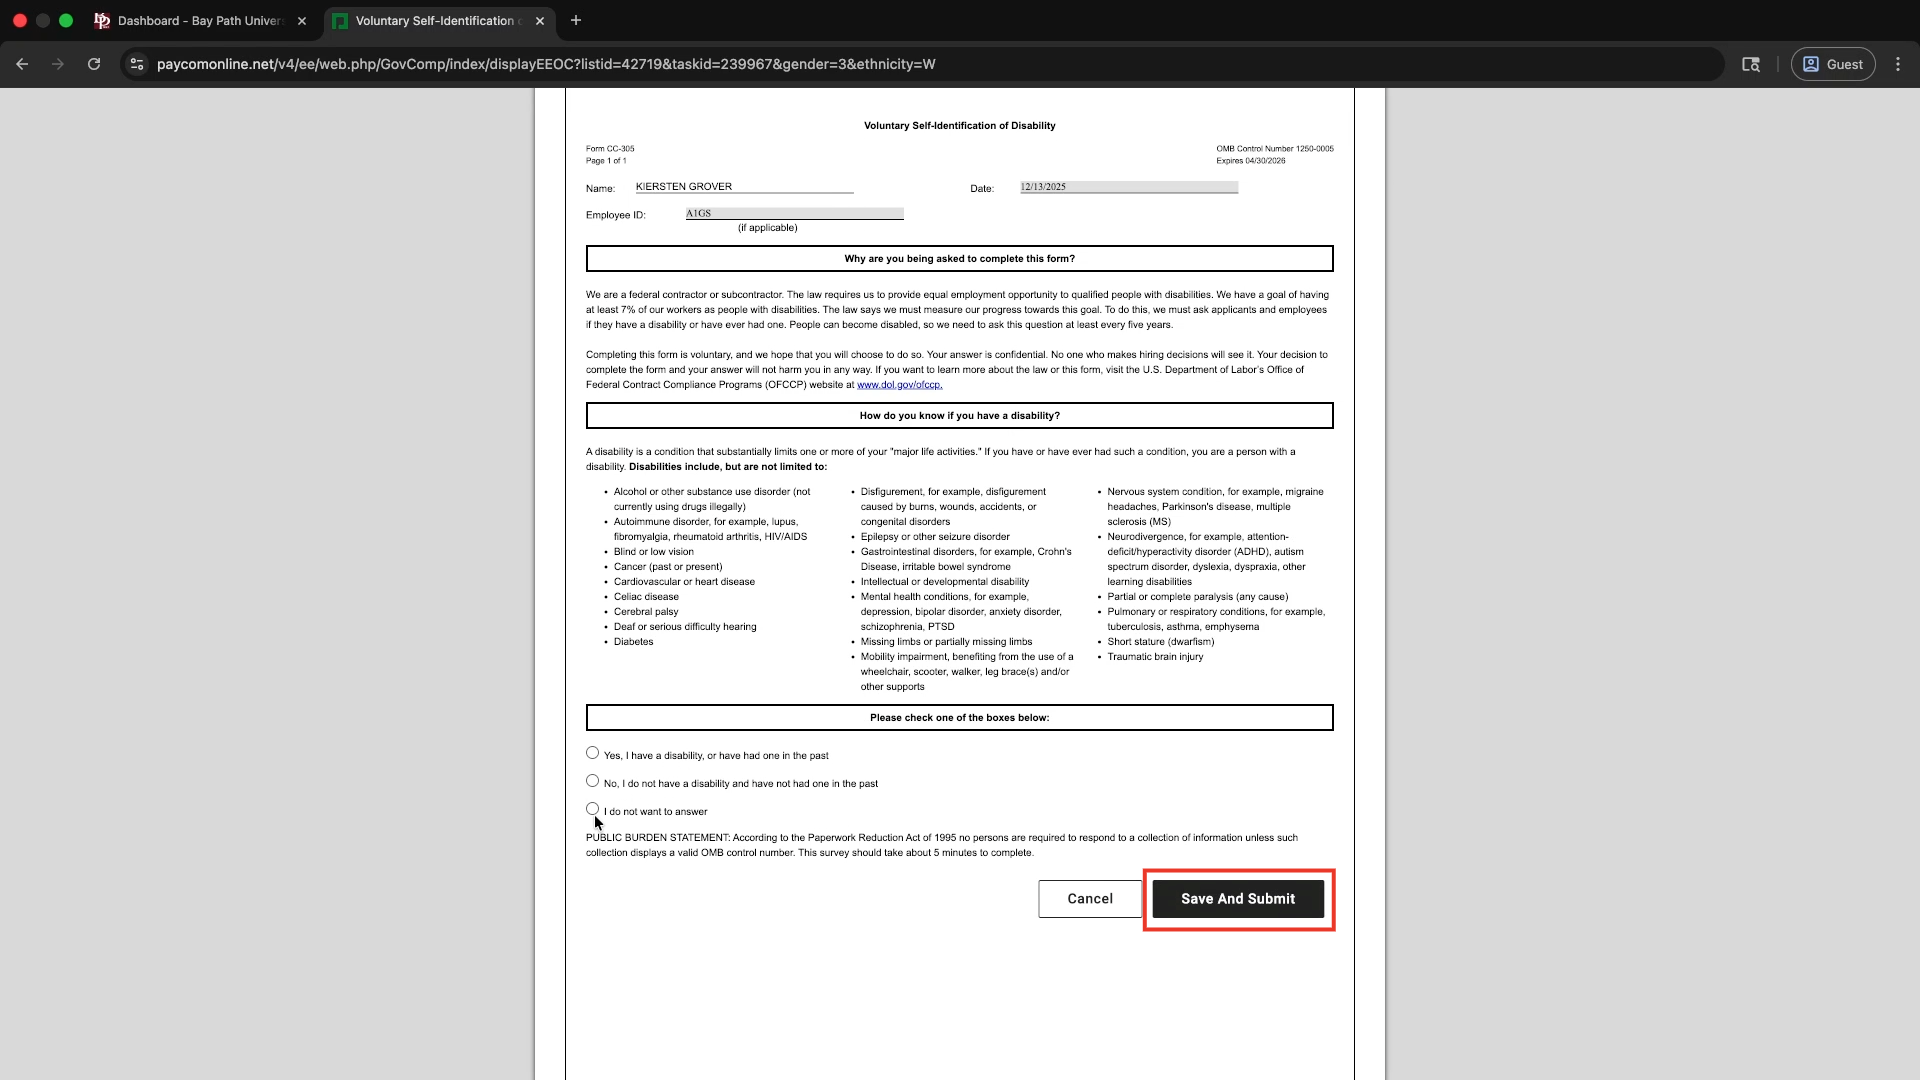The height and width of the screenshot is (1080, 1920).
Task: Click the tab search icon in toolbar
Action: coord(1751,64)
